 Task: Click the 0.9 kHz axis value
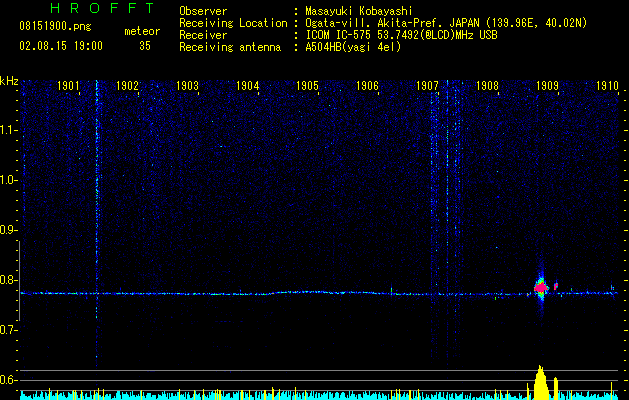tap(9, 230)
